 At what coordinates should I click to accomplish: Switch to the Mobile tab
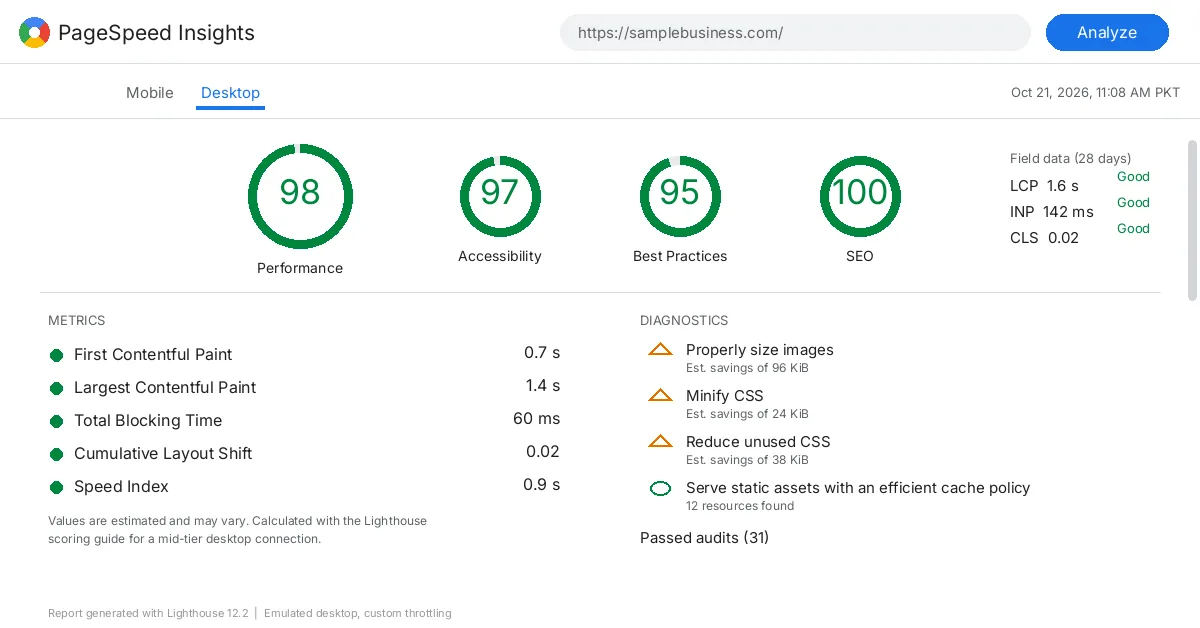pos(150,92)
